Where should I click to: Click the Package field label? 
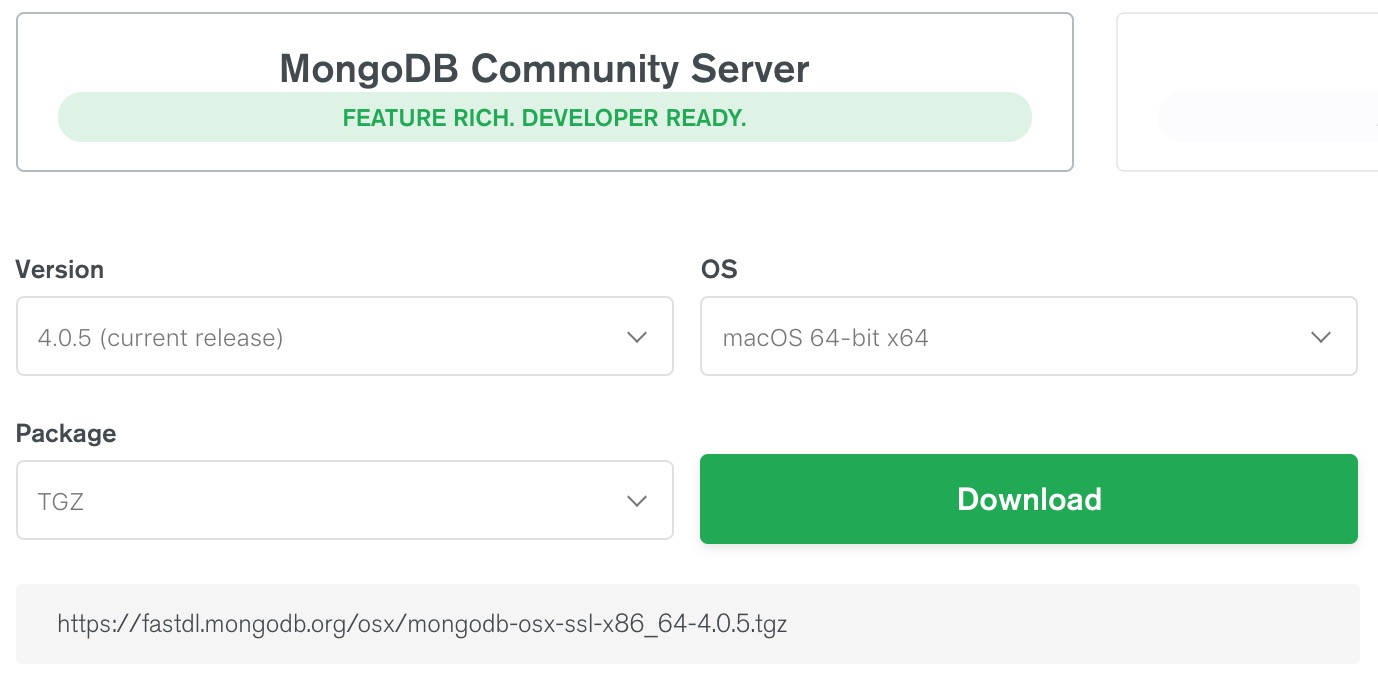tap(66, 434)
